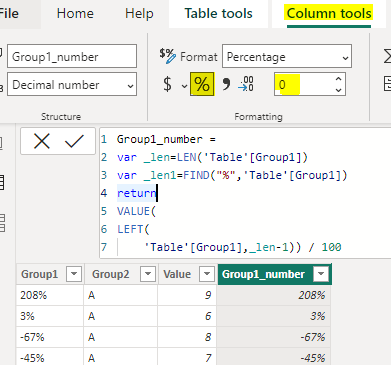
Task: Click formula line 3 with FIND function
Action: 232,175
